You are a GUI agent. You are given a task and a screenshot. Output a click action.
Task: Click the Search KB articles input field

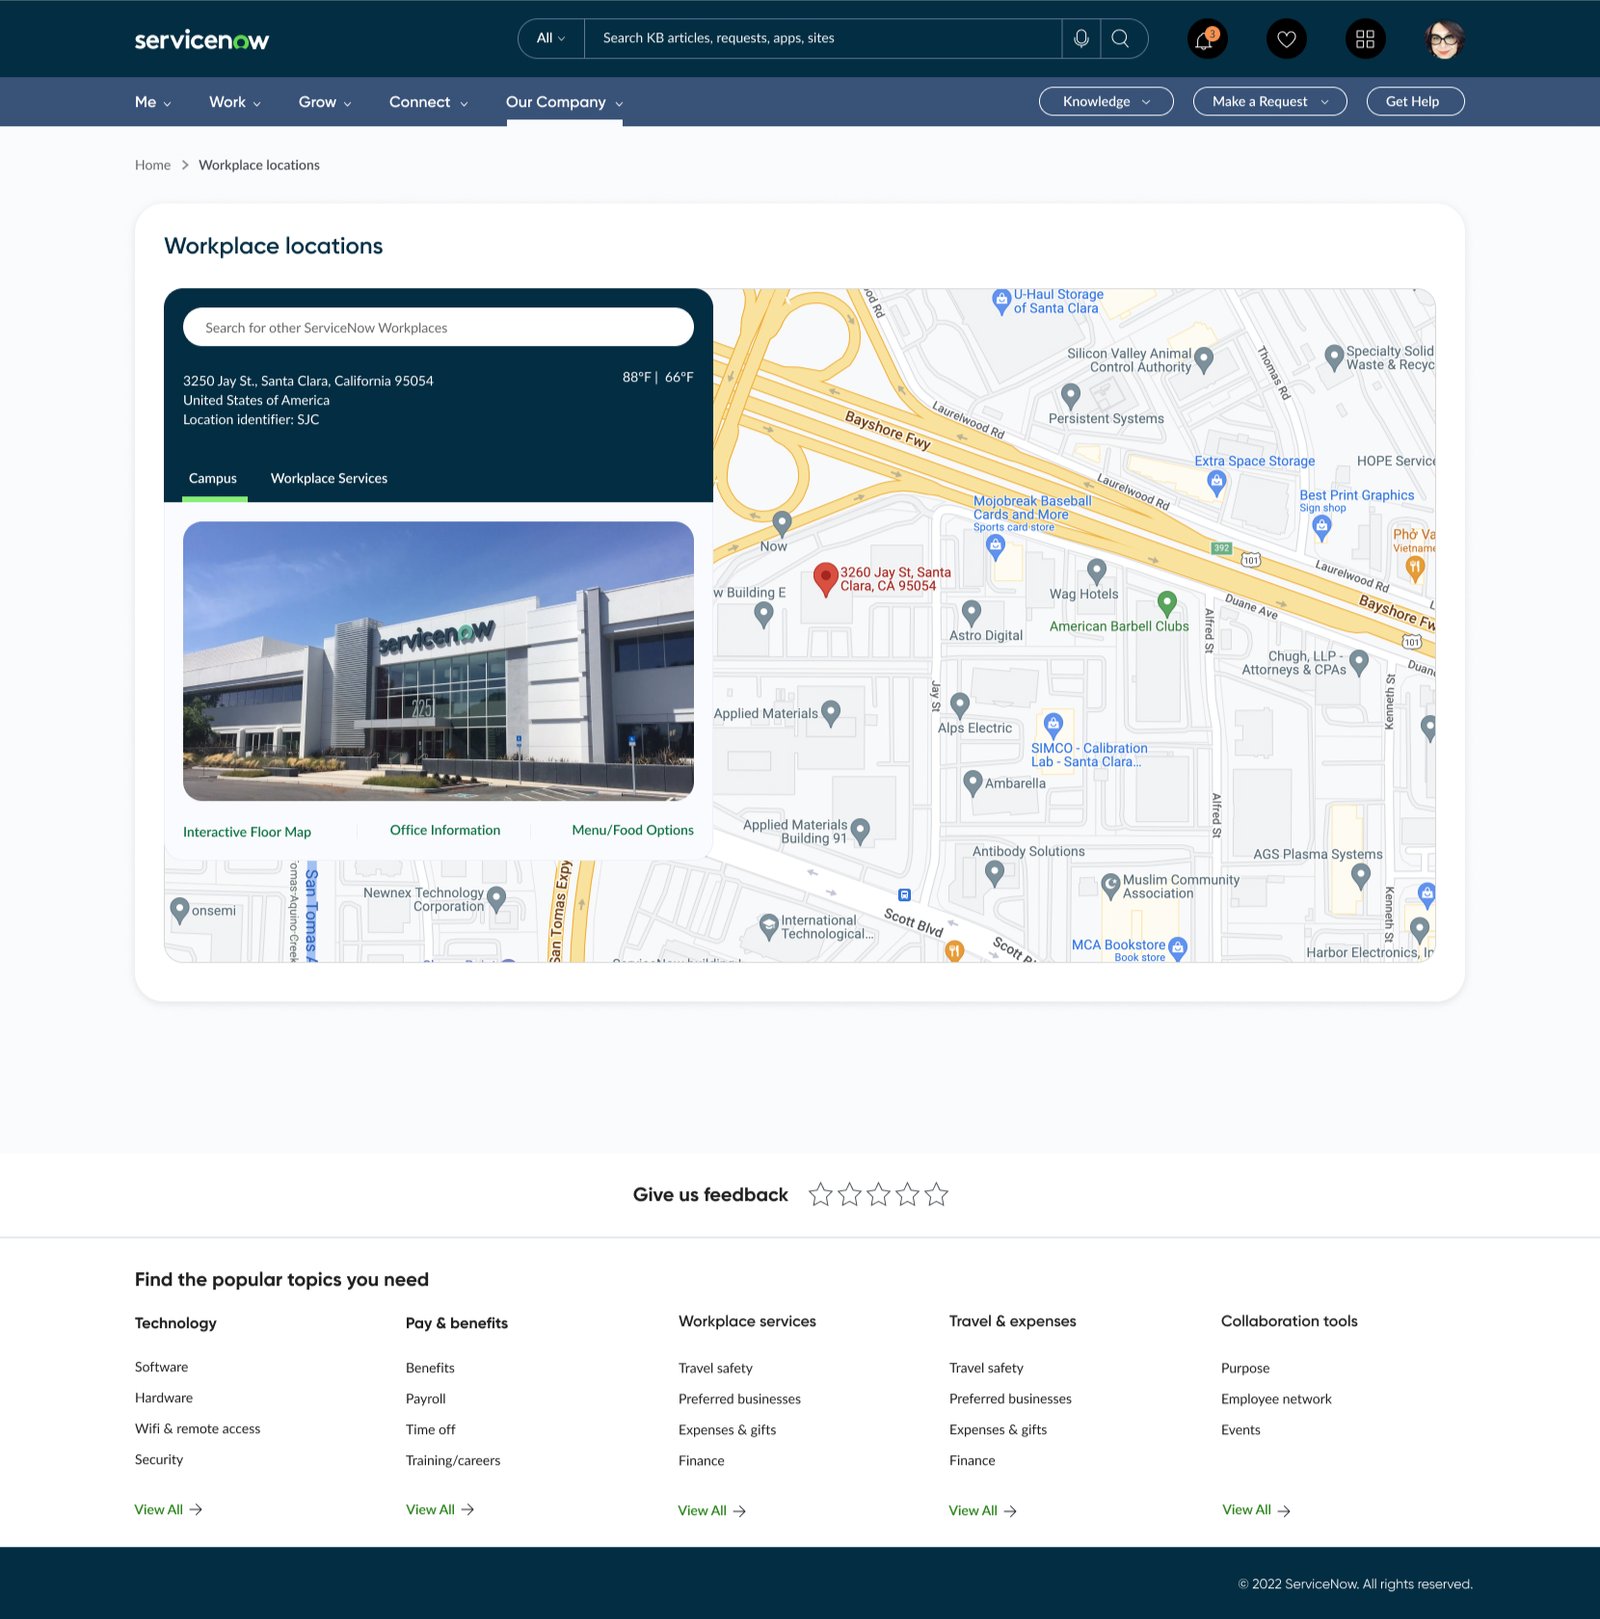tap(822, 38)
